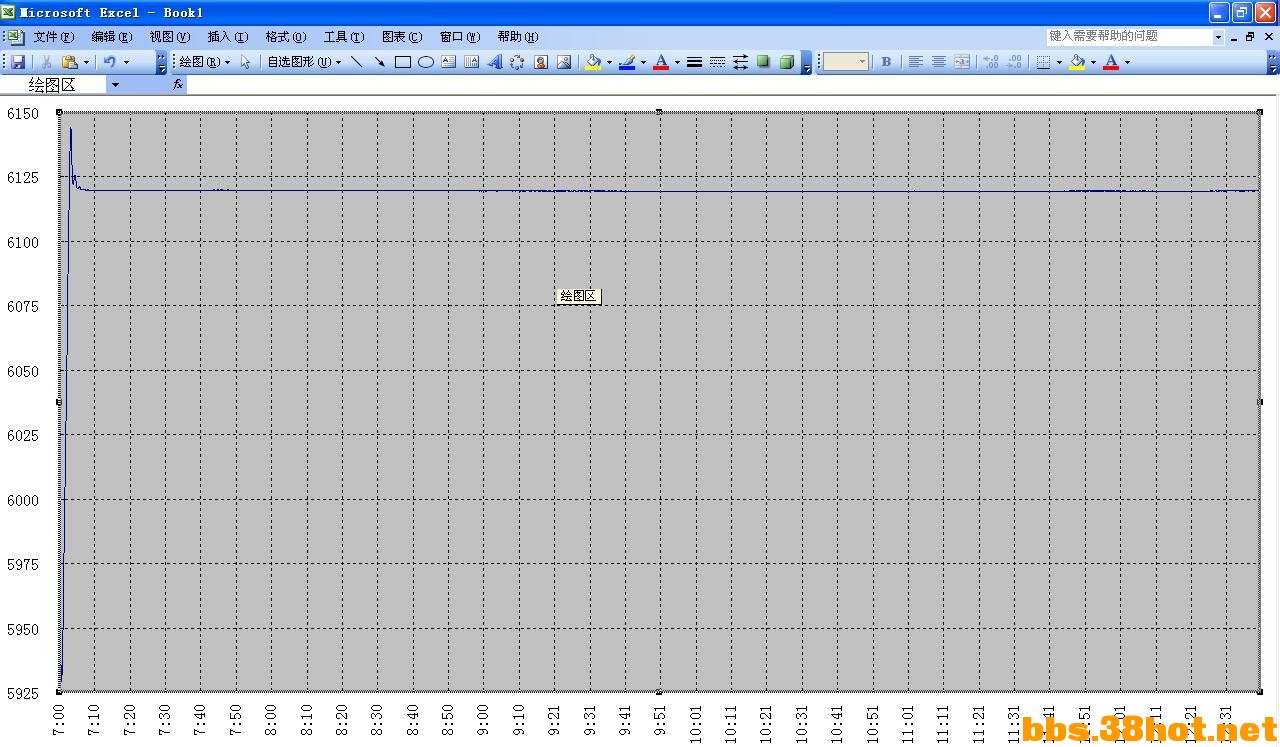1280x747 pixels.
Task: Click the Increase Decimal icon
Action: coord(991,62)
